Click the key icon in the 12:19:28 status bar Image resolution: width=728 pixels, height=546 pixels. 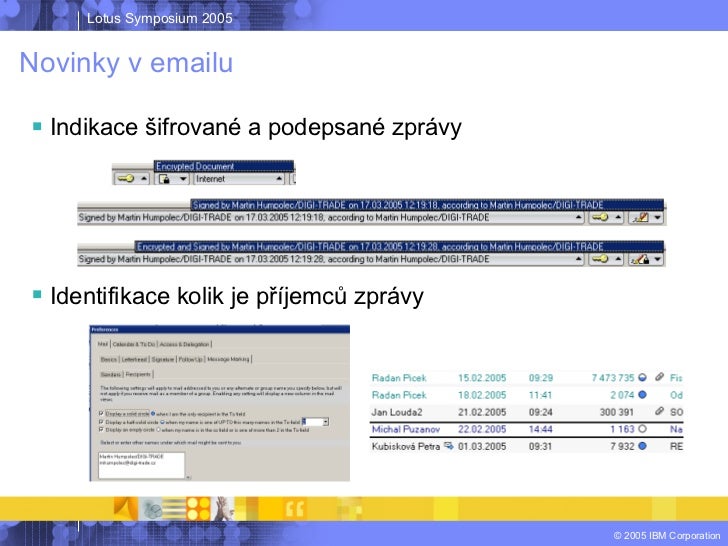[600, 259]
